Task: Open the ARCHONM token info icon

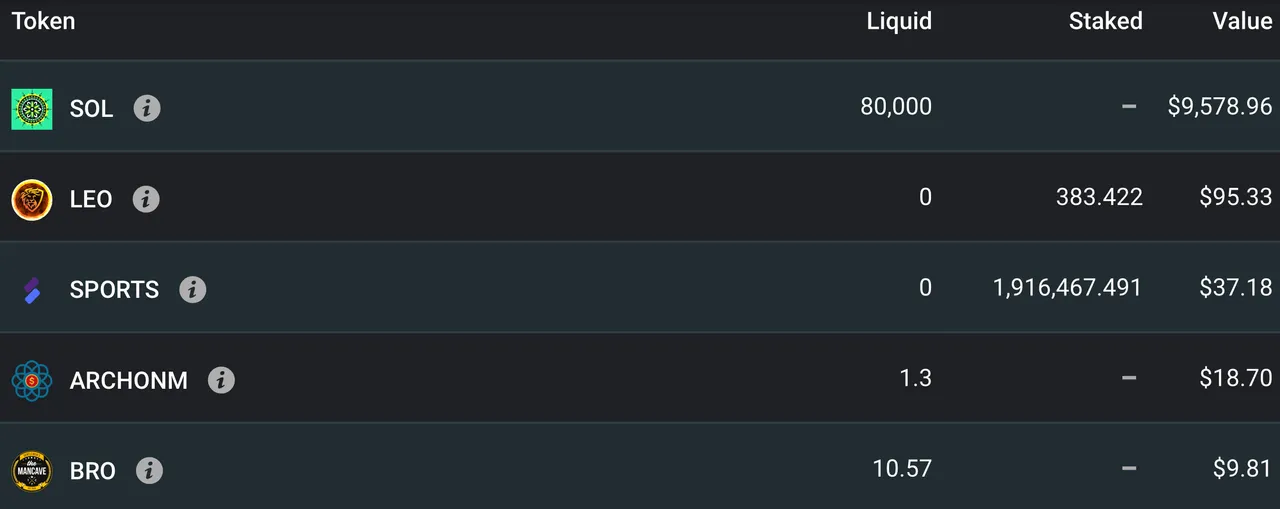Action: point(222,380)
